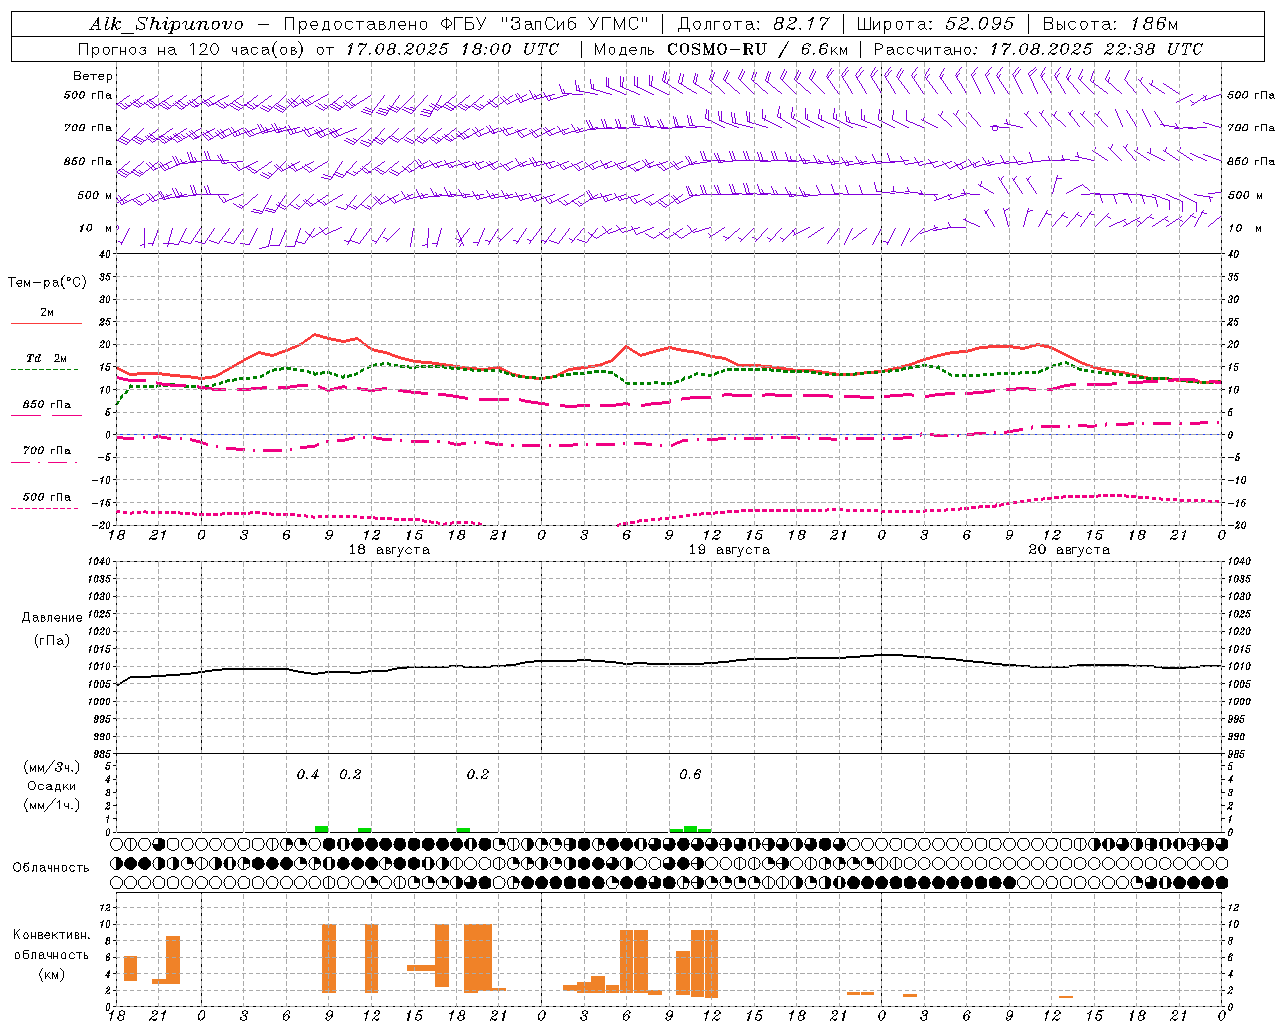Select the 20 августа date label
Viewport: 1280px width, 1024px height.
1069,550
